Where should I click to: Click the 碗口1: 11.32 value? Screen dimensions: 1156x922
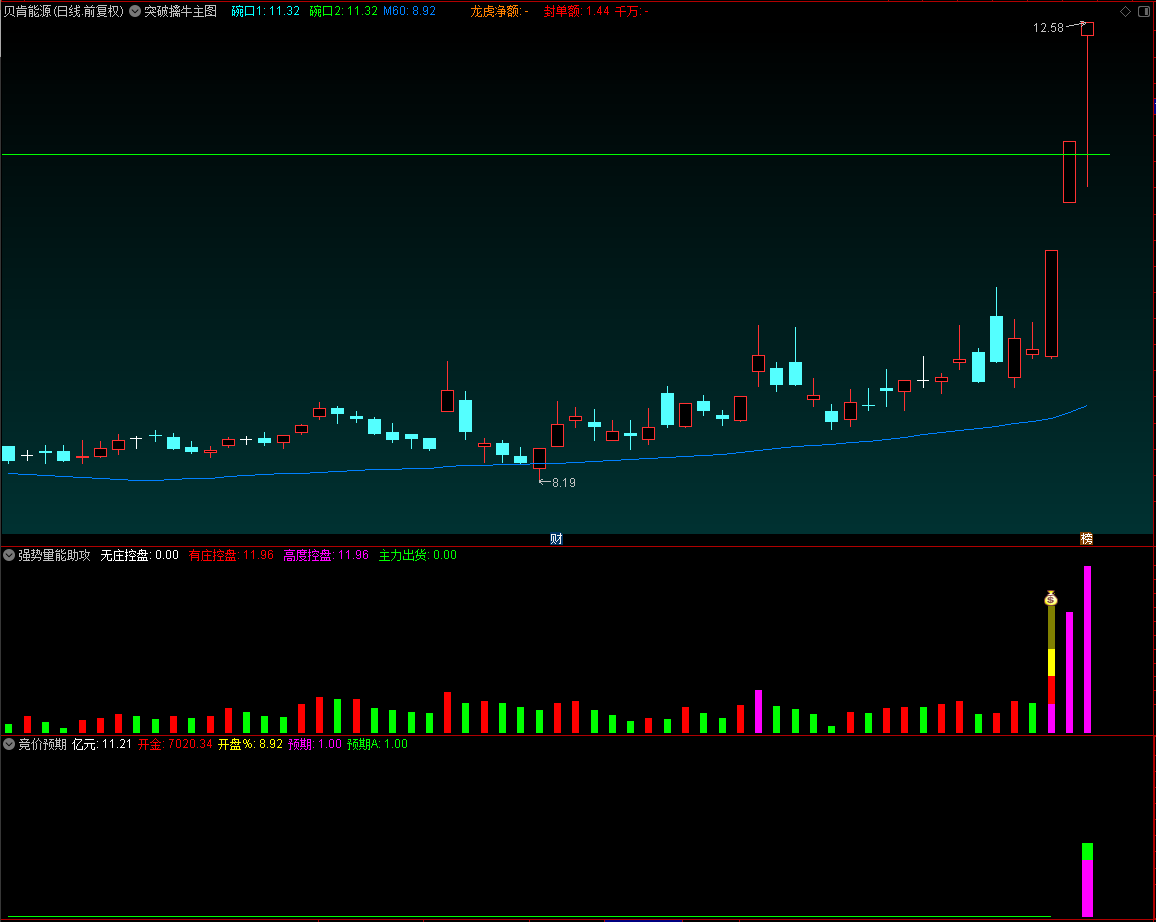click(265, 11)
